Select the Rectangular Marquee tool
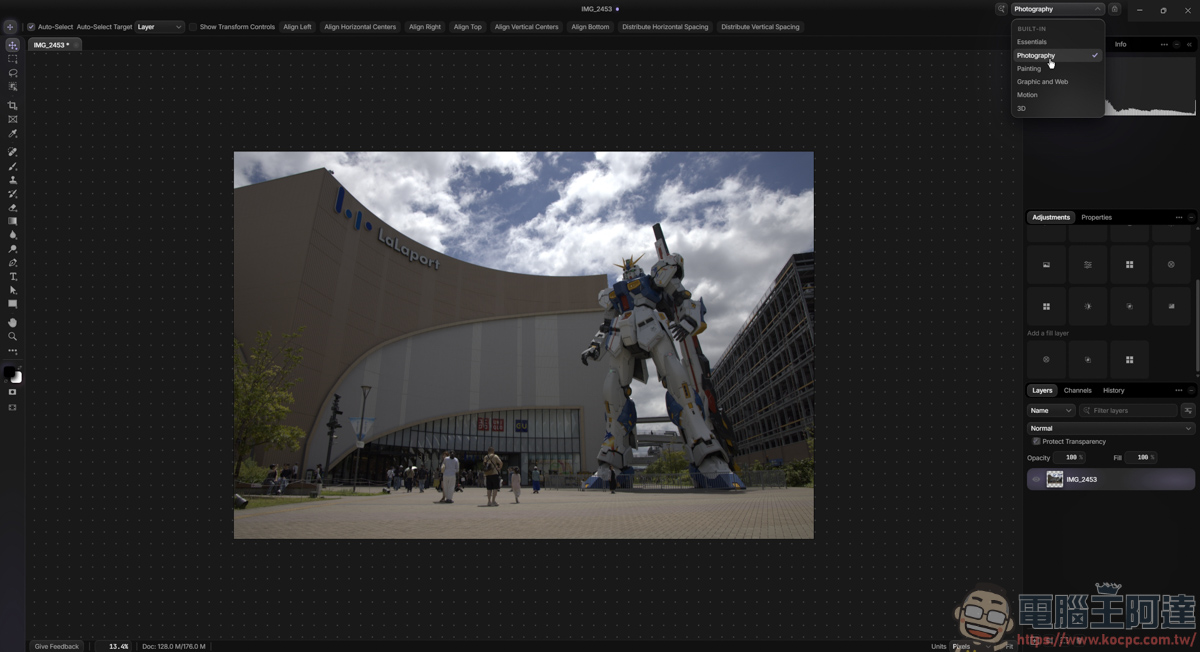This screenshot has width=1200, height=652. (x=13, y=59)
